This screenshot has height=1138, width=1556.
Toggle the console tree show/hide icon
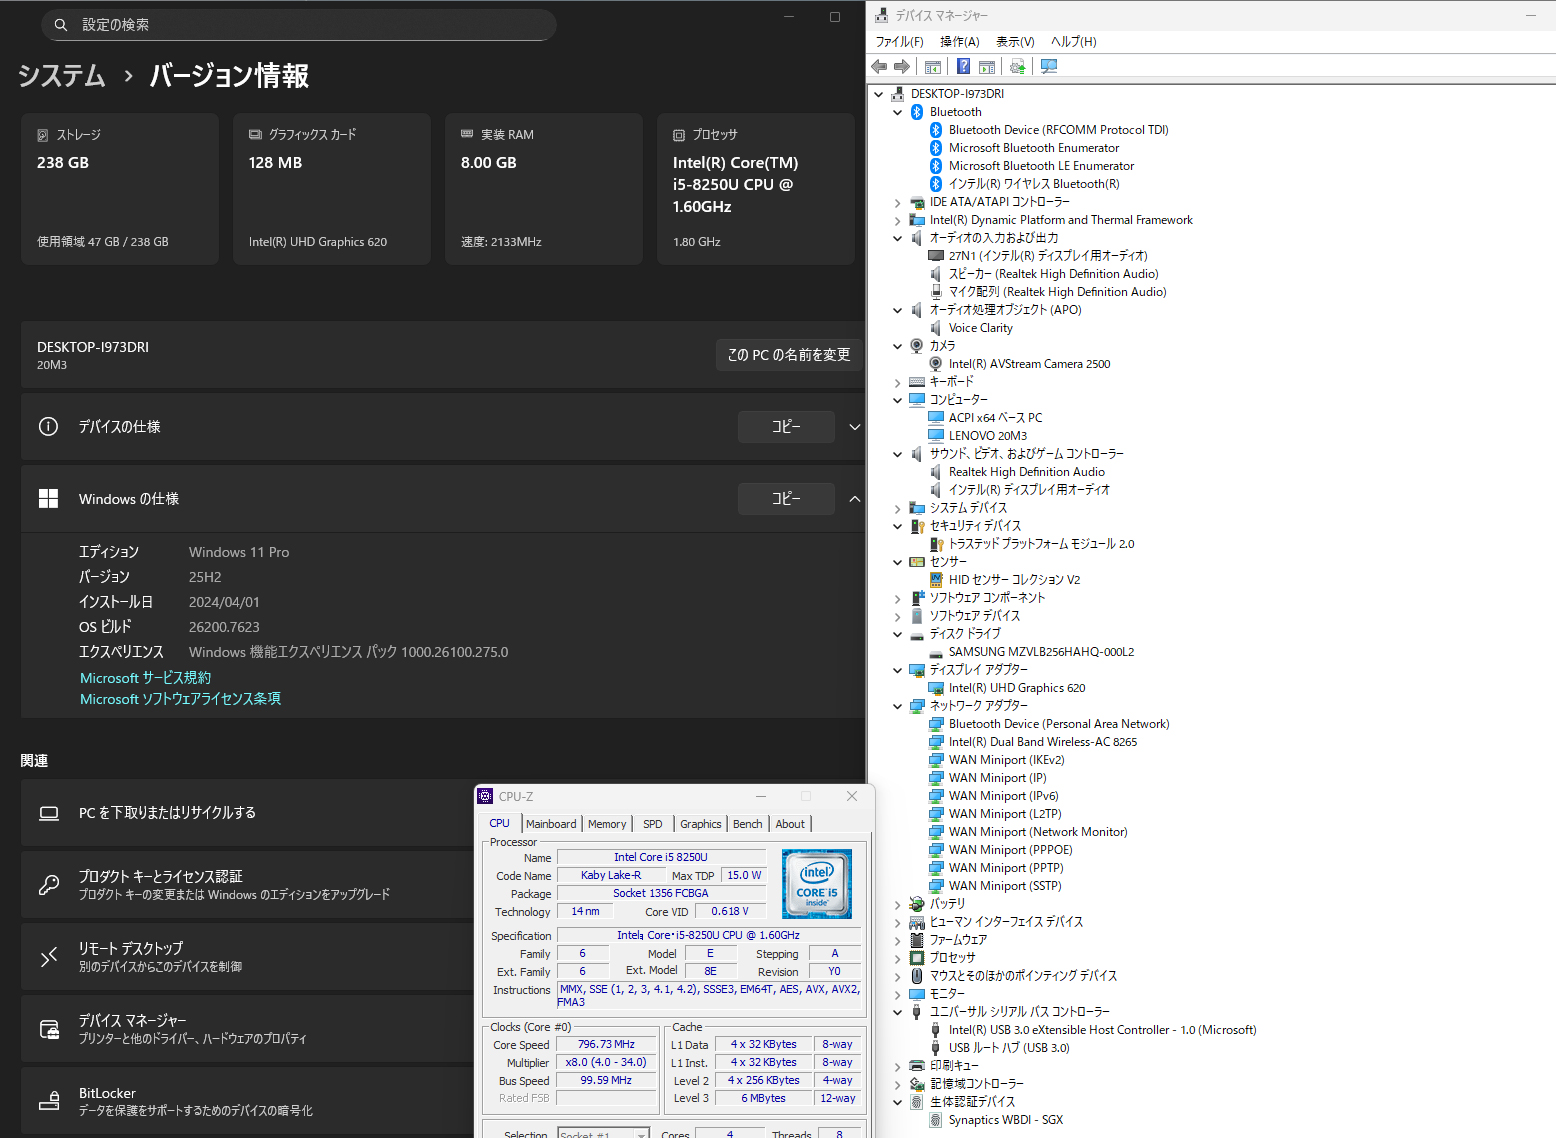click(933, 66)
